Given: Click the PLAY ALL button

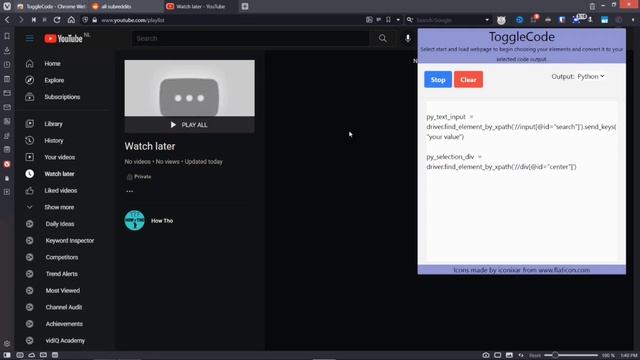Looking at the screenshot, I should tap(189, 125).
